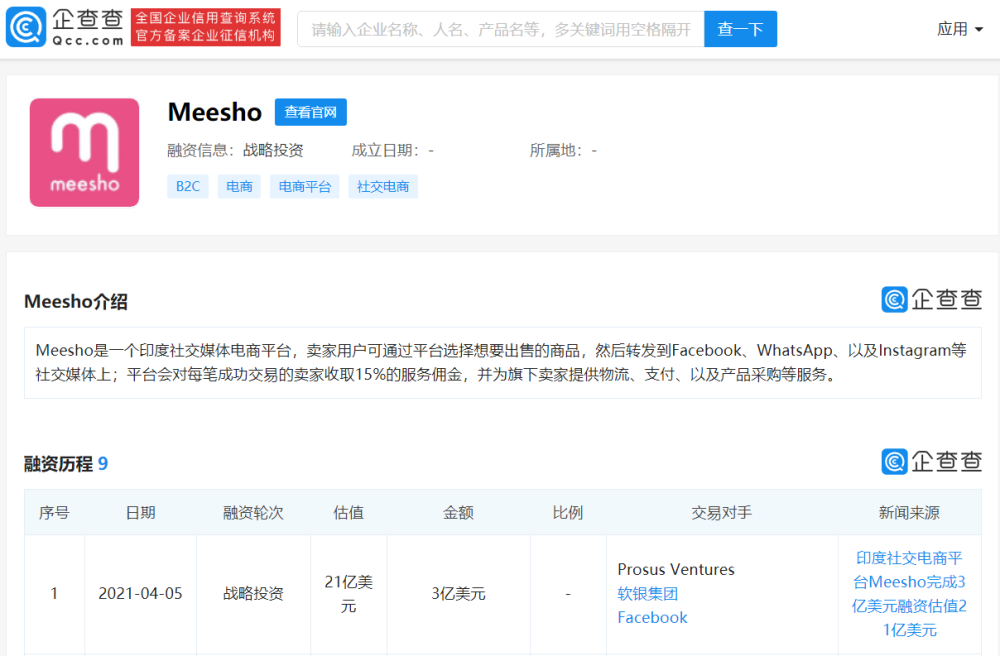
Task: Click the 3亿美元 amount cell
Action: pos(459,594)
